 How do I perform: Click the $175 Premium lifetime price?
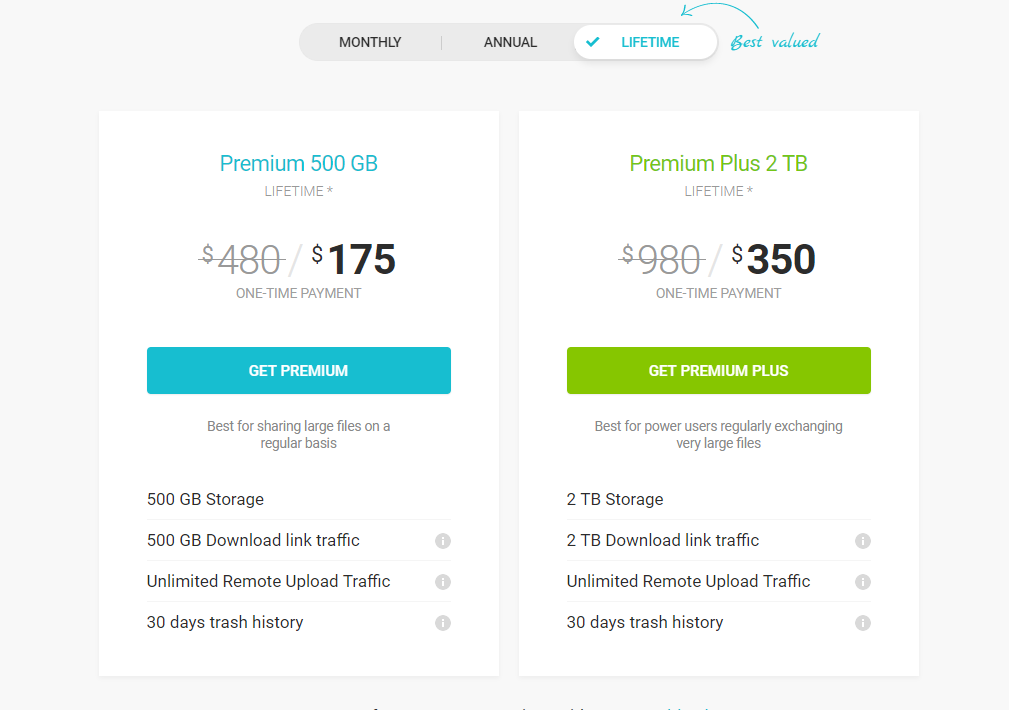click(x=353, y=260)
